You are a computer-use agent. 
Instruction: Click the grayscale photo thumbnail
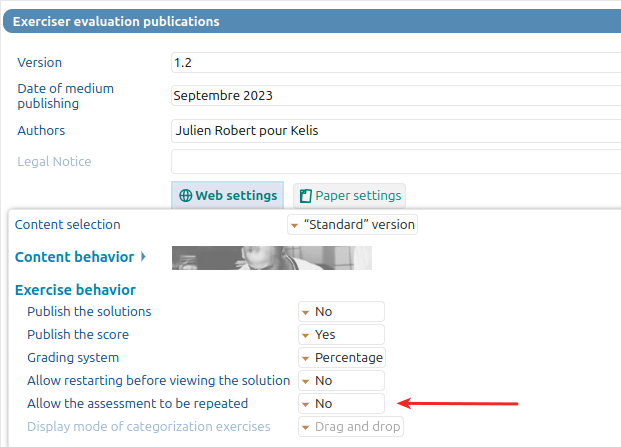click(272, 258)
